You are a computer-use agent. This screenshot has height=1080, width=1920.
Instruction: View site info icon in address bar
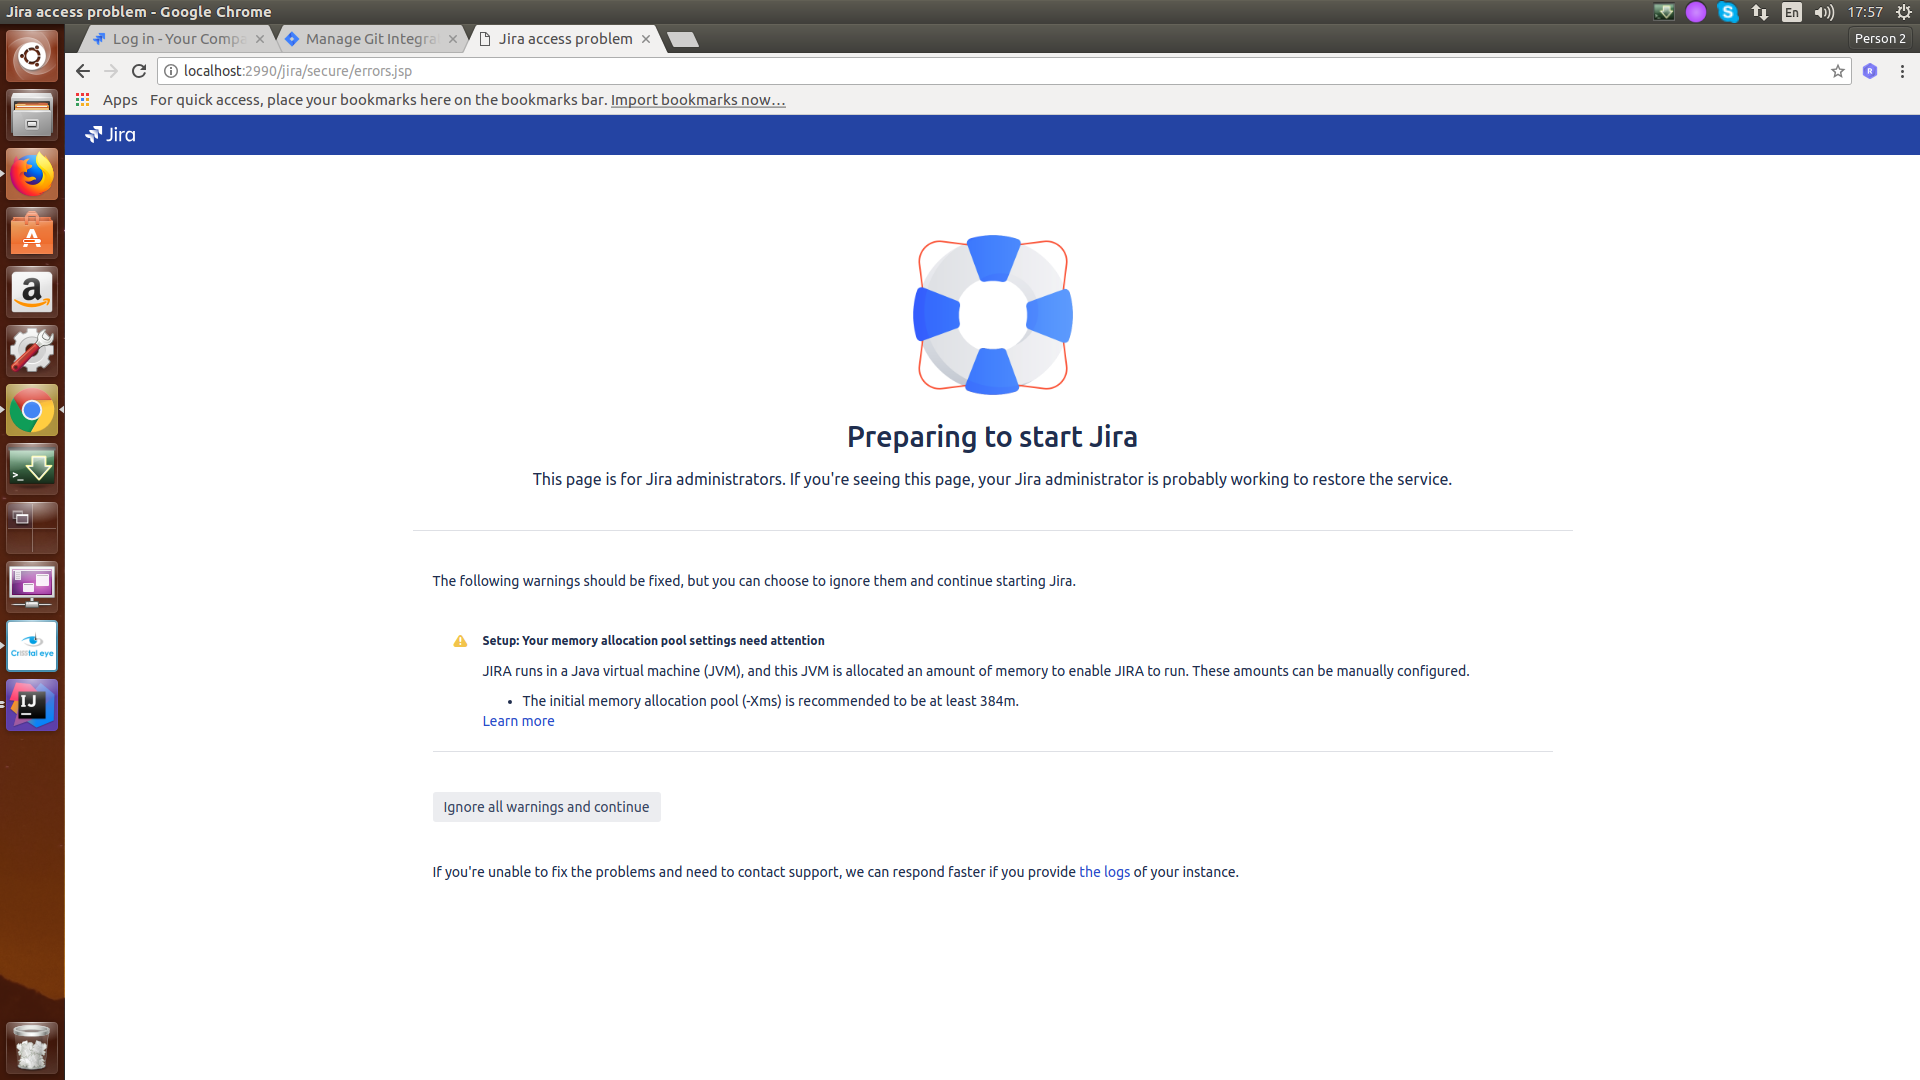[x=171, y=71]
